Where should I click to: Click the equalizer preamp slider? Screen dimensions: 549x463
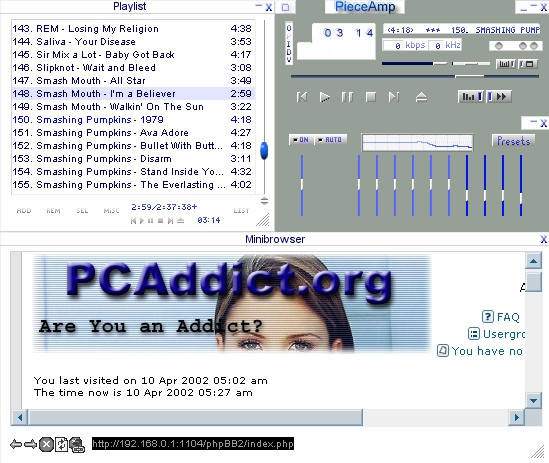point(302,185)
